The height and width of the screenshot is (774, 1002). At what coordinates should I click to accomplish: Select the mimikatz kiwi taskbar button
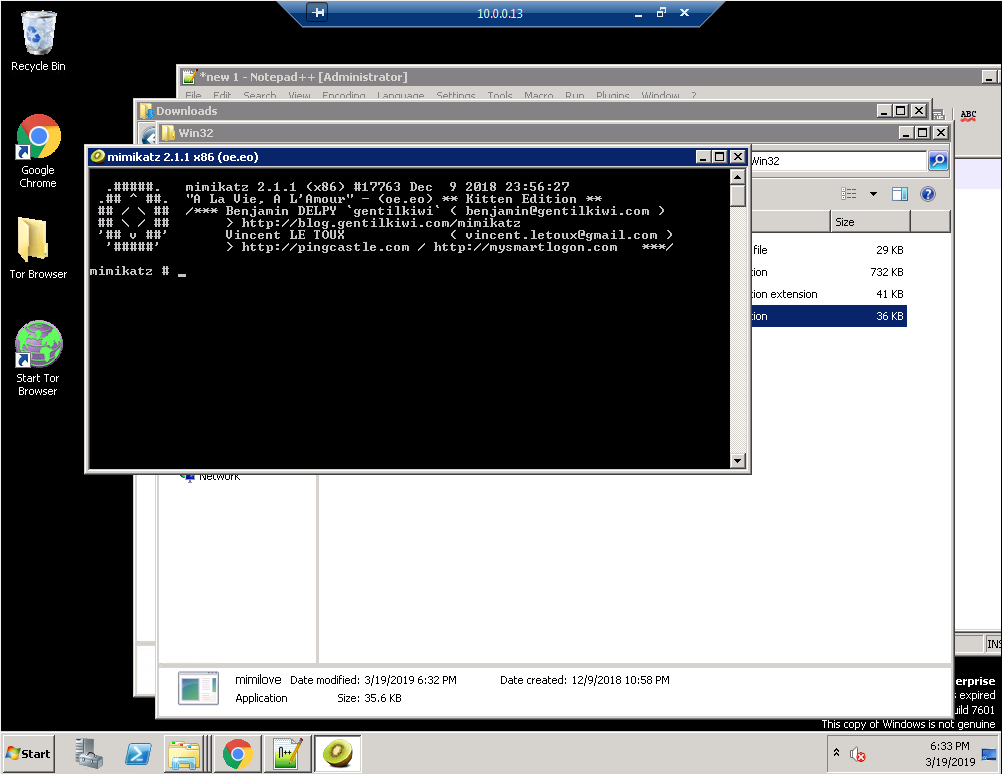[337, 754]
